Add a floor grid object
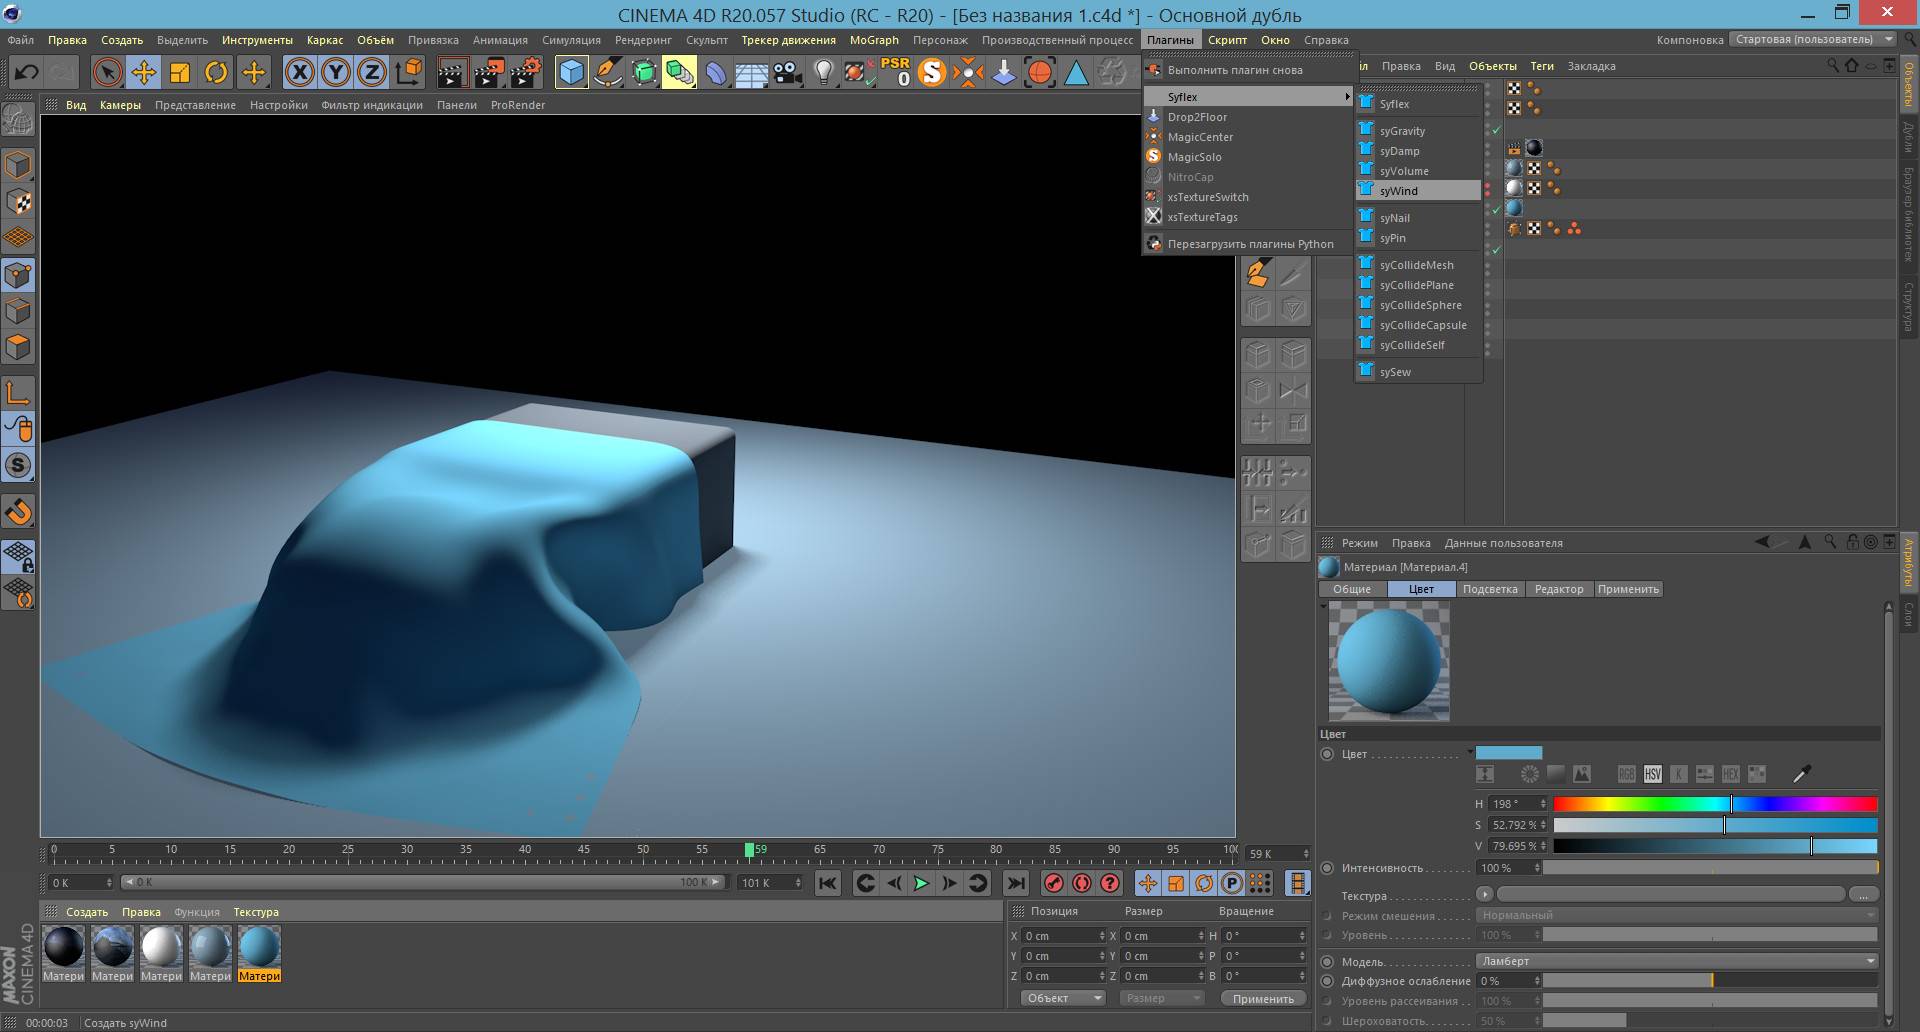The height and width of the screenshot is (1032, 1920). click(x=751, y=72)
